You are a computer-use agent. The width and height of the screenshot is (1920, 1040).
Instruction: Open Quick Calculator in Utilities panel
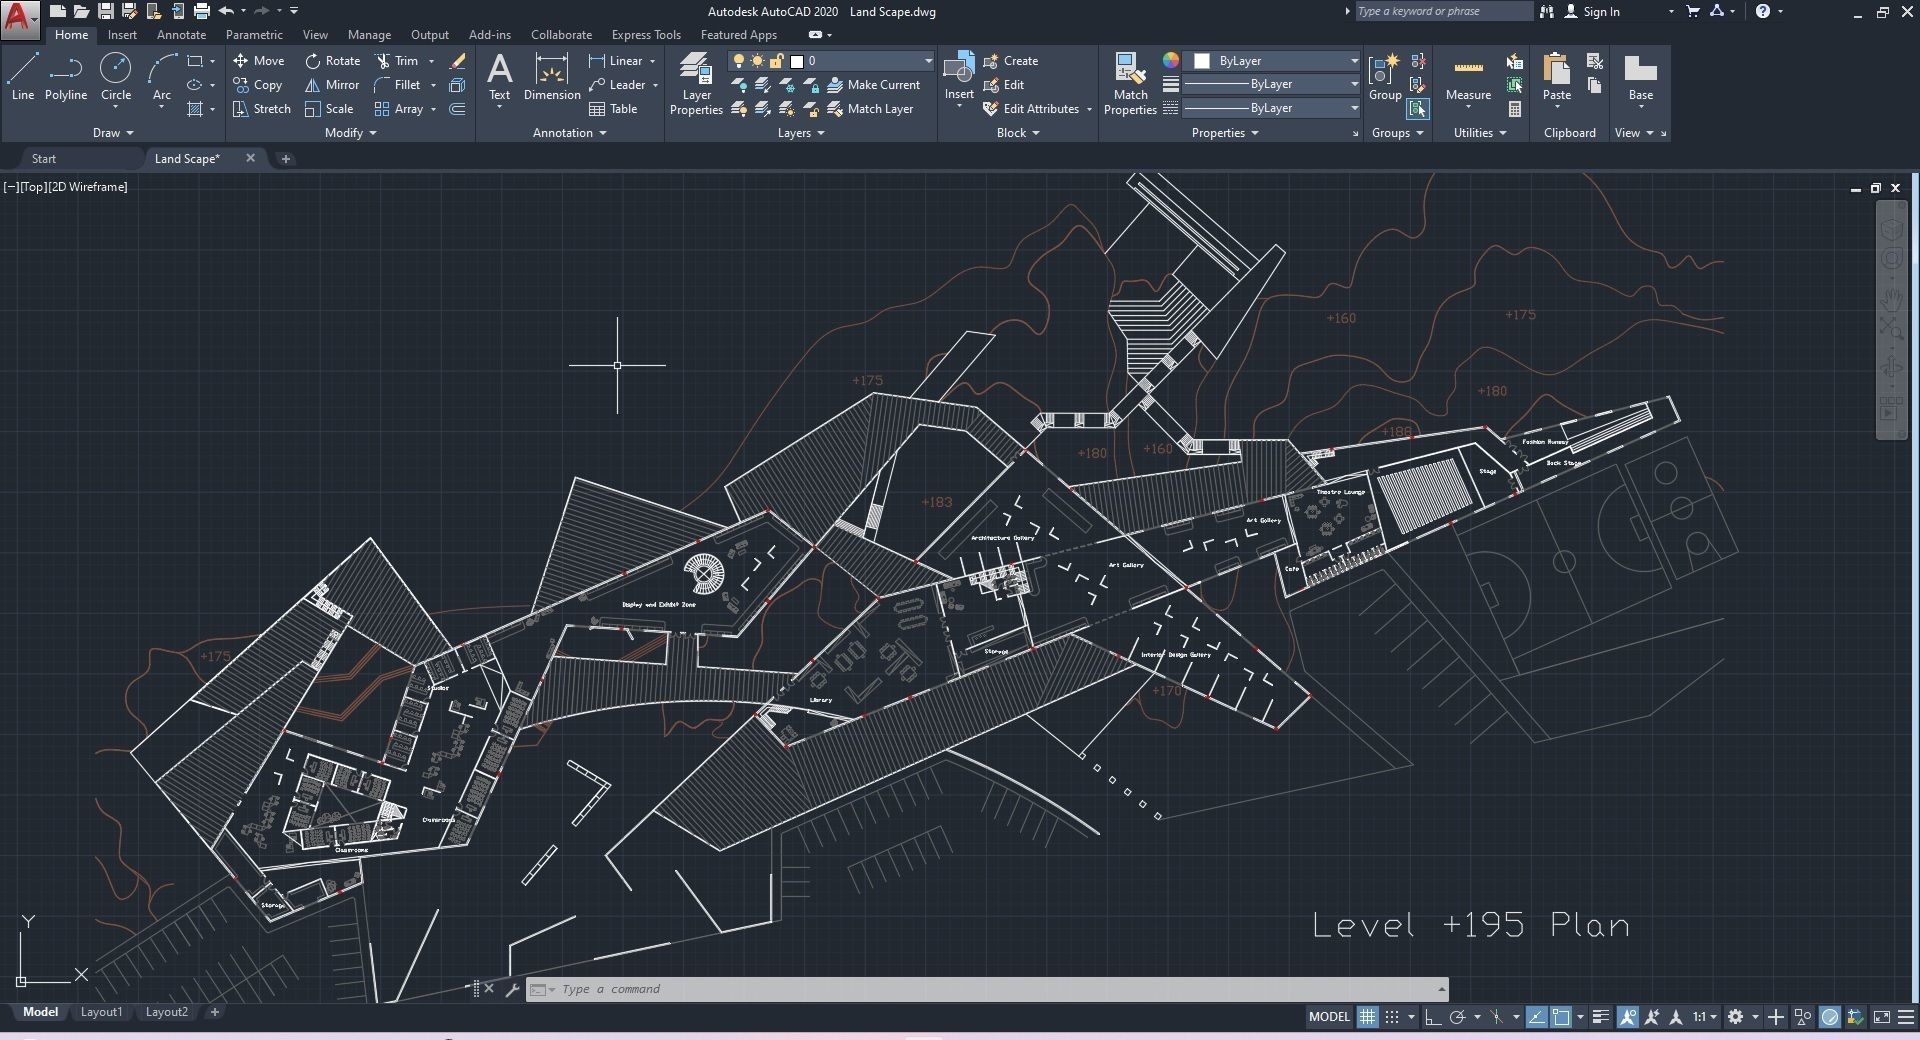pyautogui.click(x=1515, y=109)
